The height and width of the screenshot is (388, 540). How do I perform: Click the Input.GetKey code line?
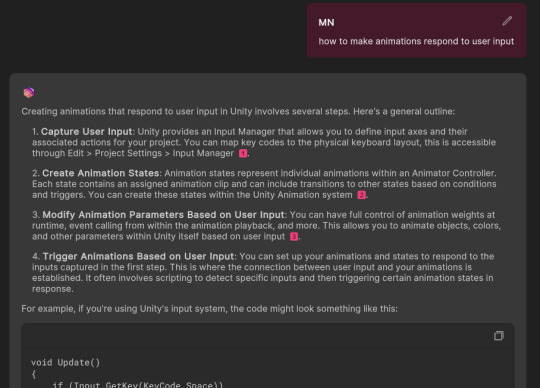[x=137, y=385]
